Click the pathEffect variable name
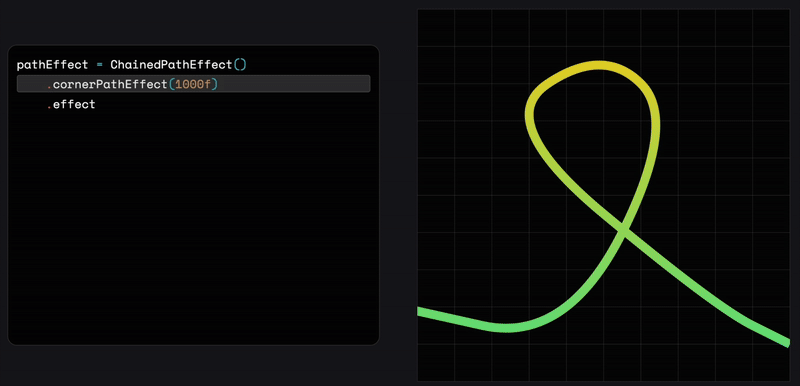 (x=52, y=65)
